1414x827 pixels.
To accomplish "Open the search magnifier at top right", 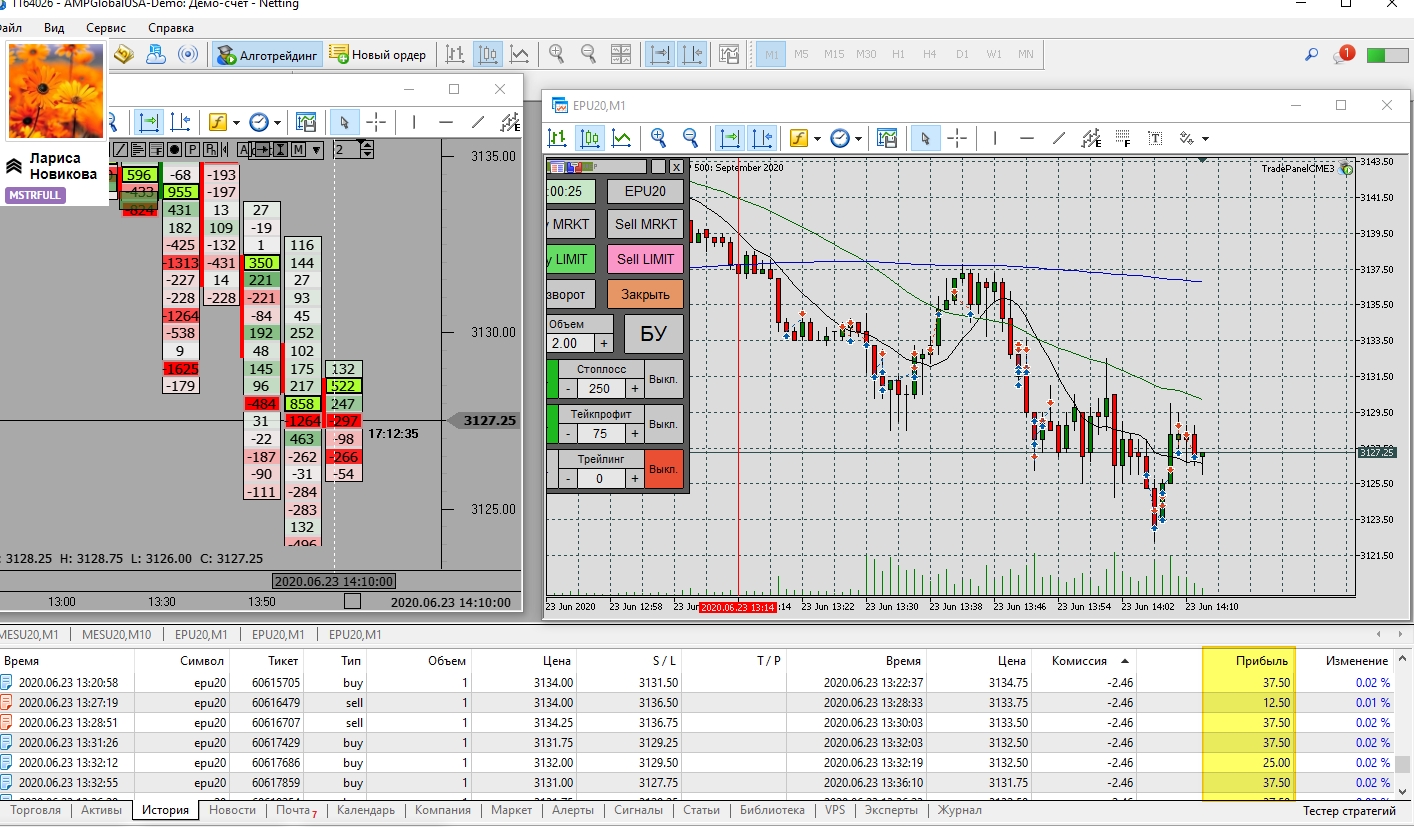I will point(1311,55).
